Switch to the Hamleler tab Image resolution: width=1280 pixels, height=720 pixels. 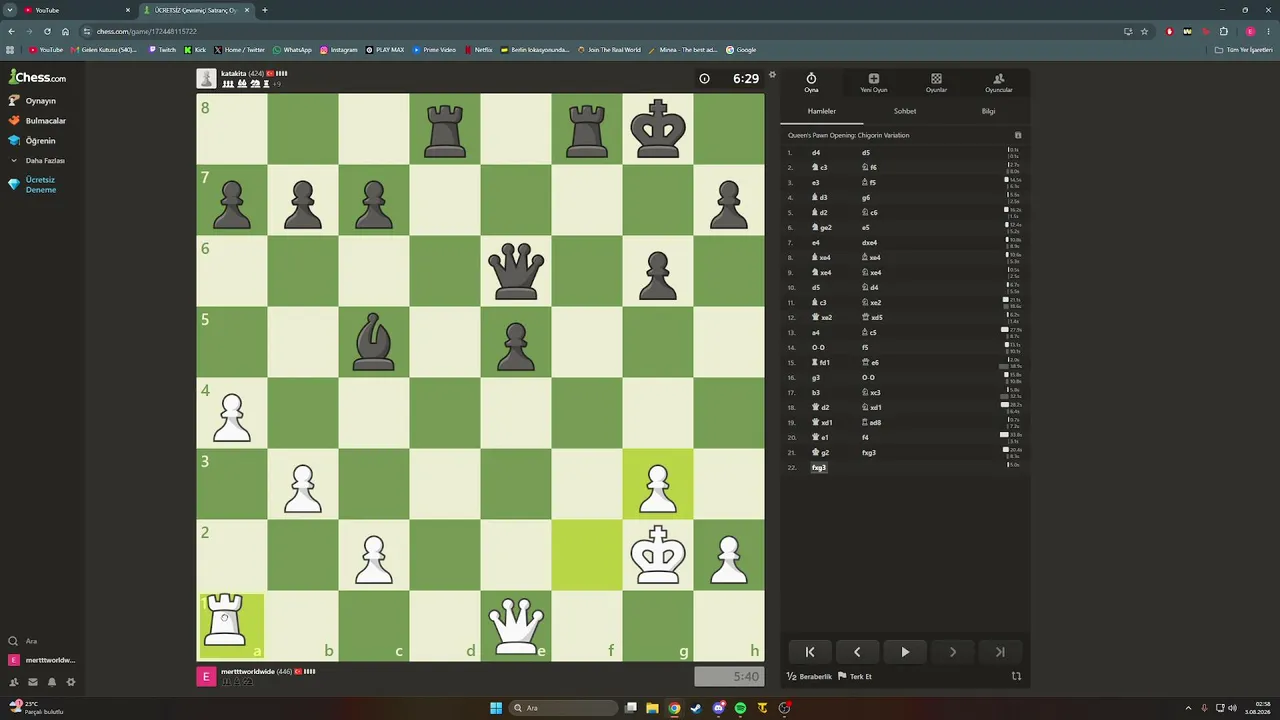[x=821, y=111]
